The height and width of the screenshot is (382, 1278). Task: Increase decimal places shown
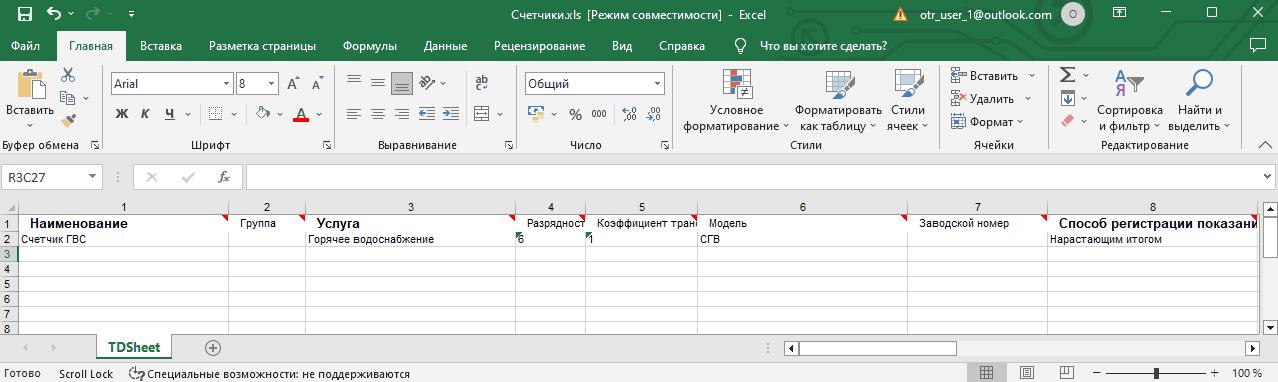[x=630, y=114]
